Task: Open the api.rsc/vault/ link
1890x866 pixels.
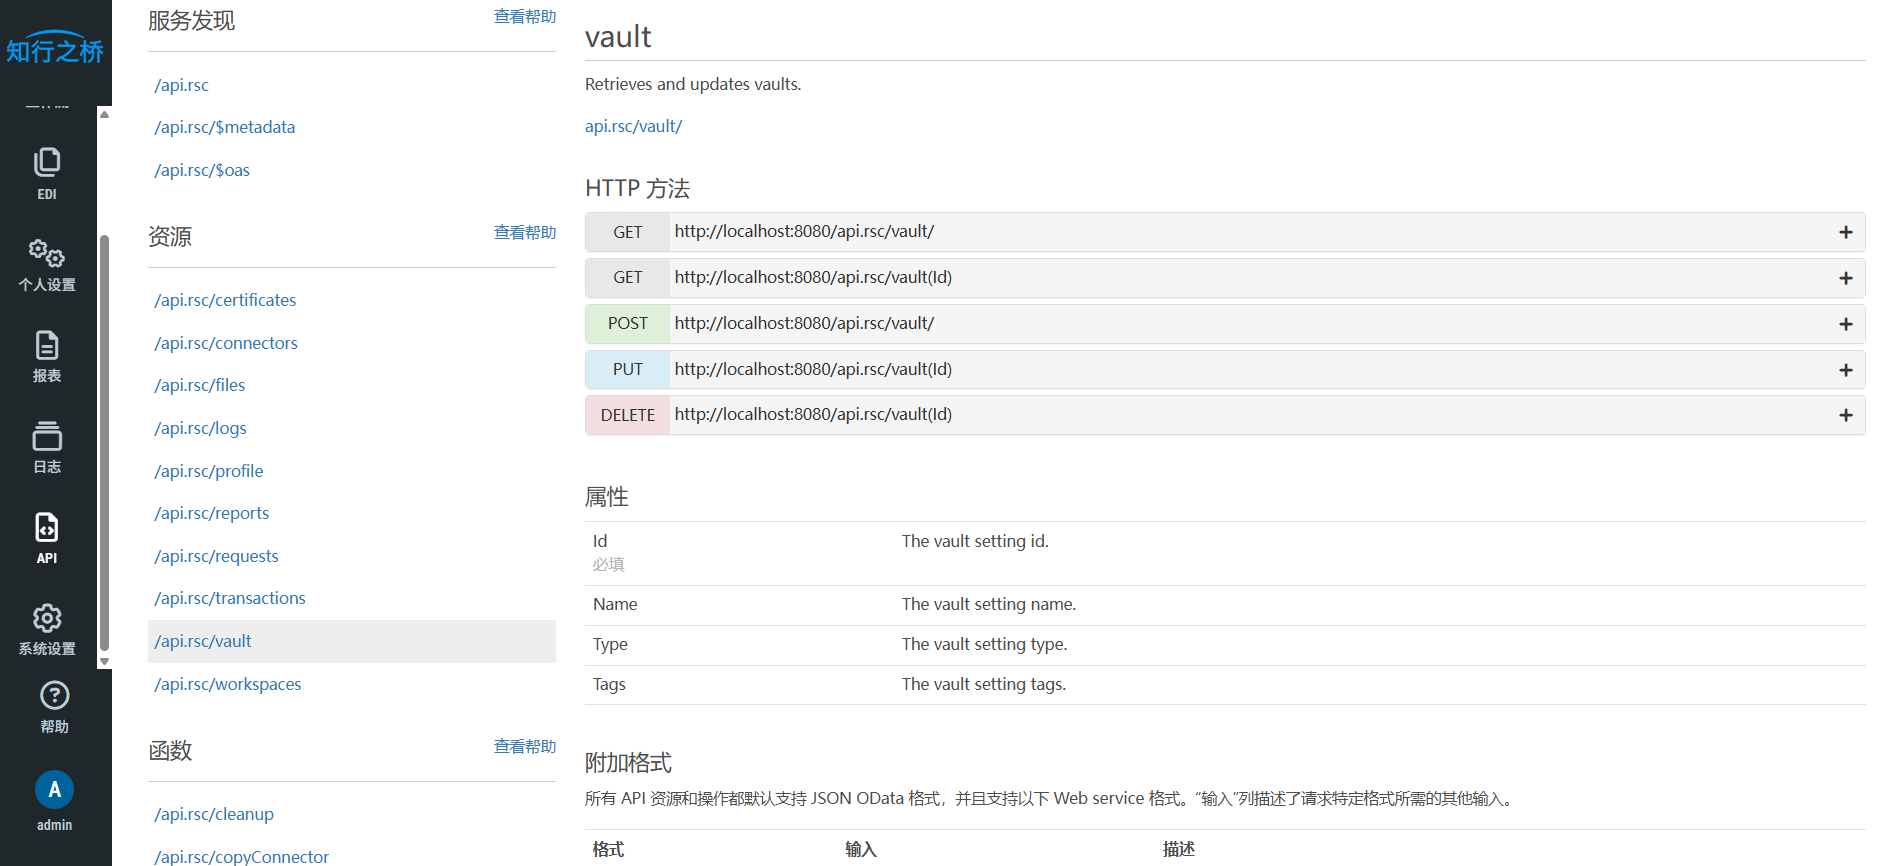Action: pos(633,126)
